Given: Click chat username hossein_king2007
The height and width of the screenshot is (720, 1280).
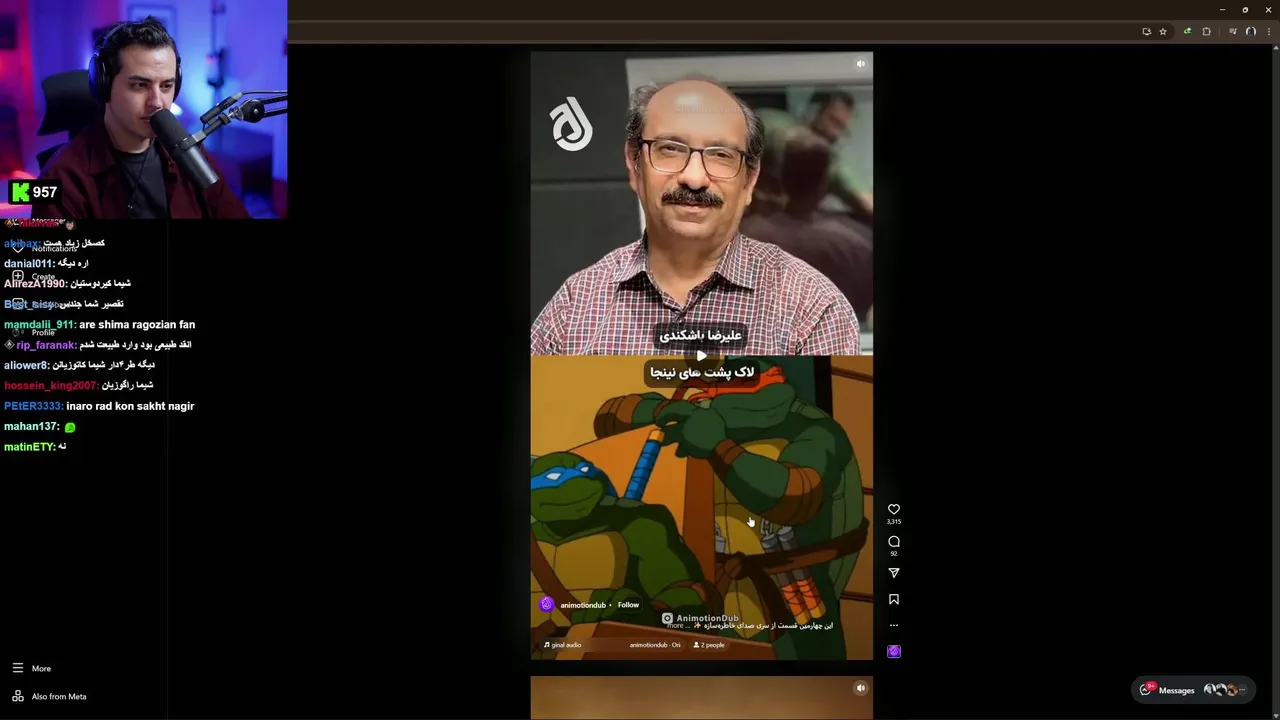Looking at the screenshot, I should (51, 386).
